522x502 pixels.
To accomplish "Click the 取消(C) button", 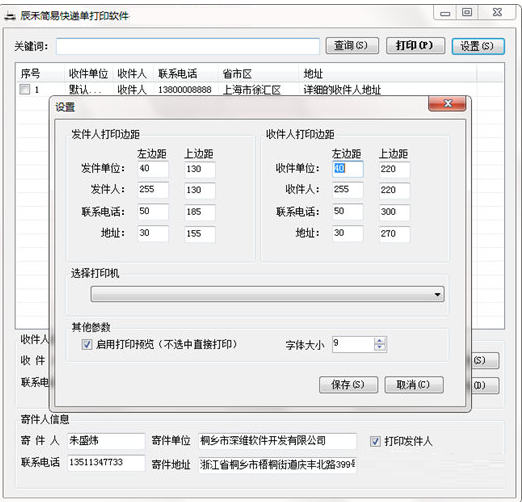I will click(414, 385).
